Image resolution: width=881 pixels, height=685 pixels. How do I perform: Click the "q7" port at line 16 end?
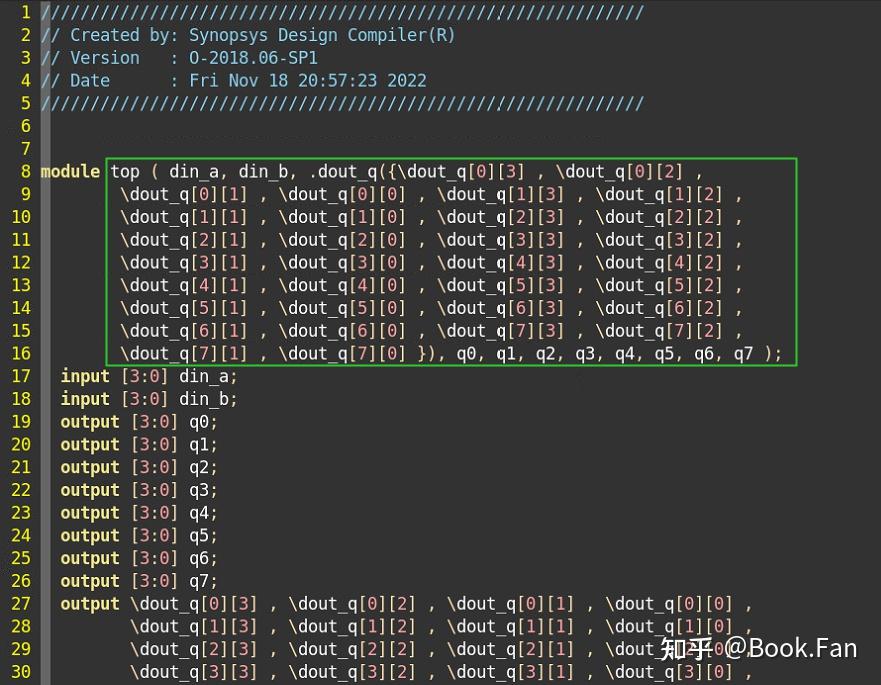pyautogui.click(x=745, y=353)
